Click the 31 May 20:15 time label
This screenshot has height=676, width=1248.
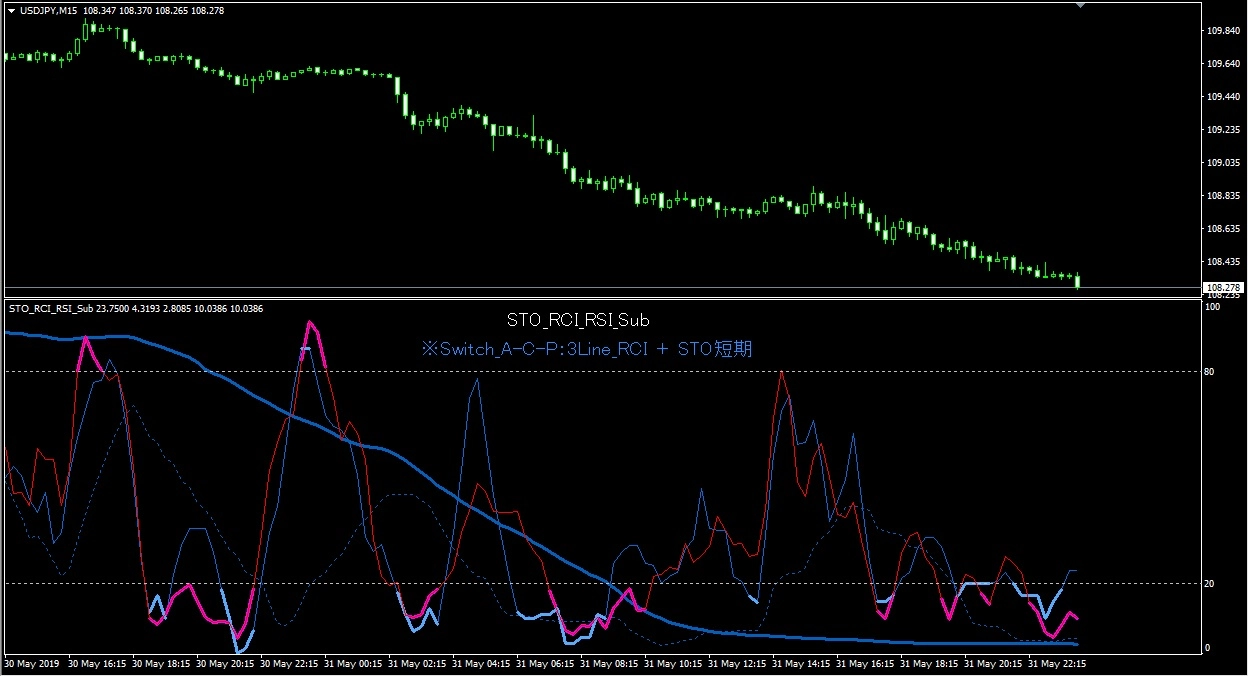(993, 663)
